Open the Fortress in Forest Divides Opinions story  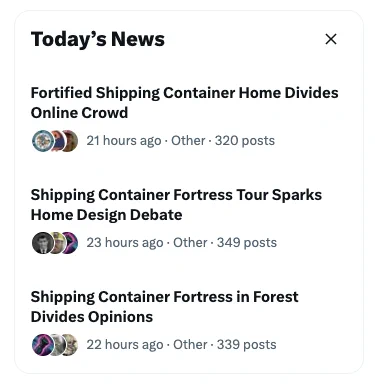click(164, 307)
